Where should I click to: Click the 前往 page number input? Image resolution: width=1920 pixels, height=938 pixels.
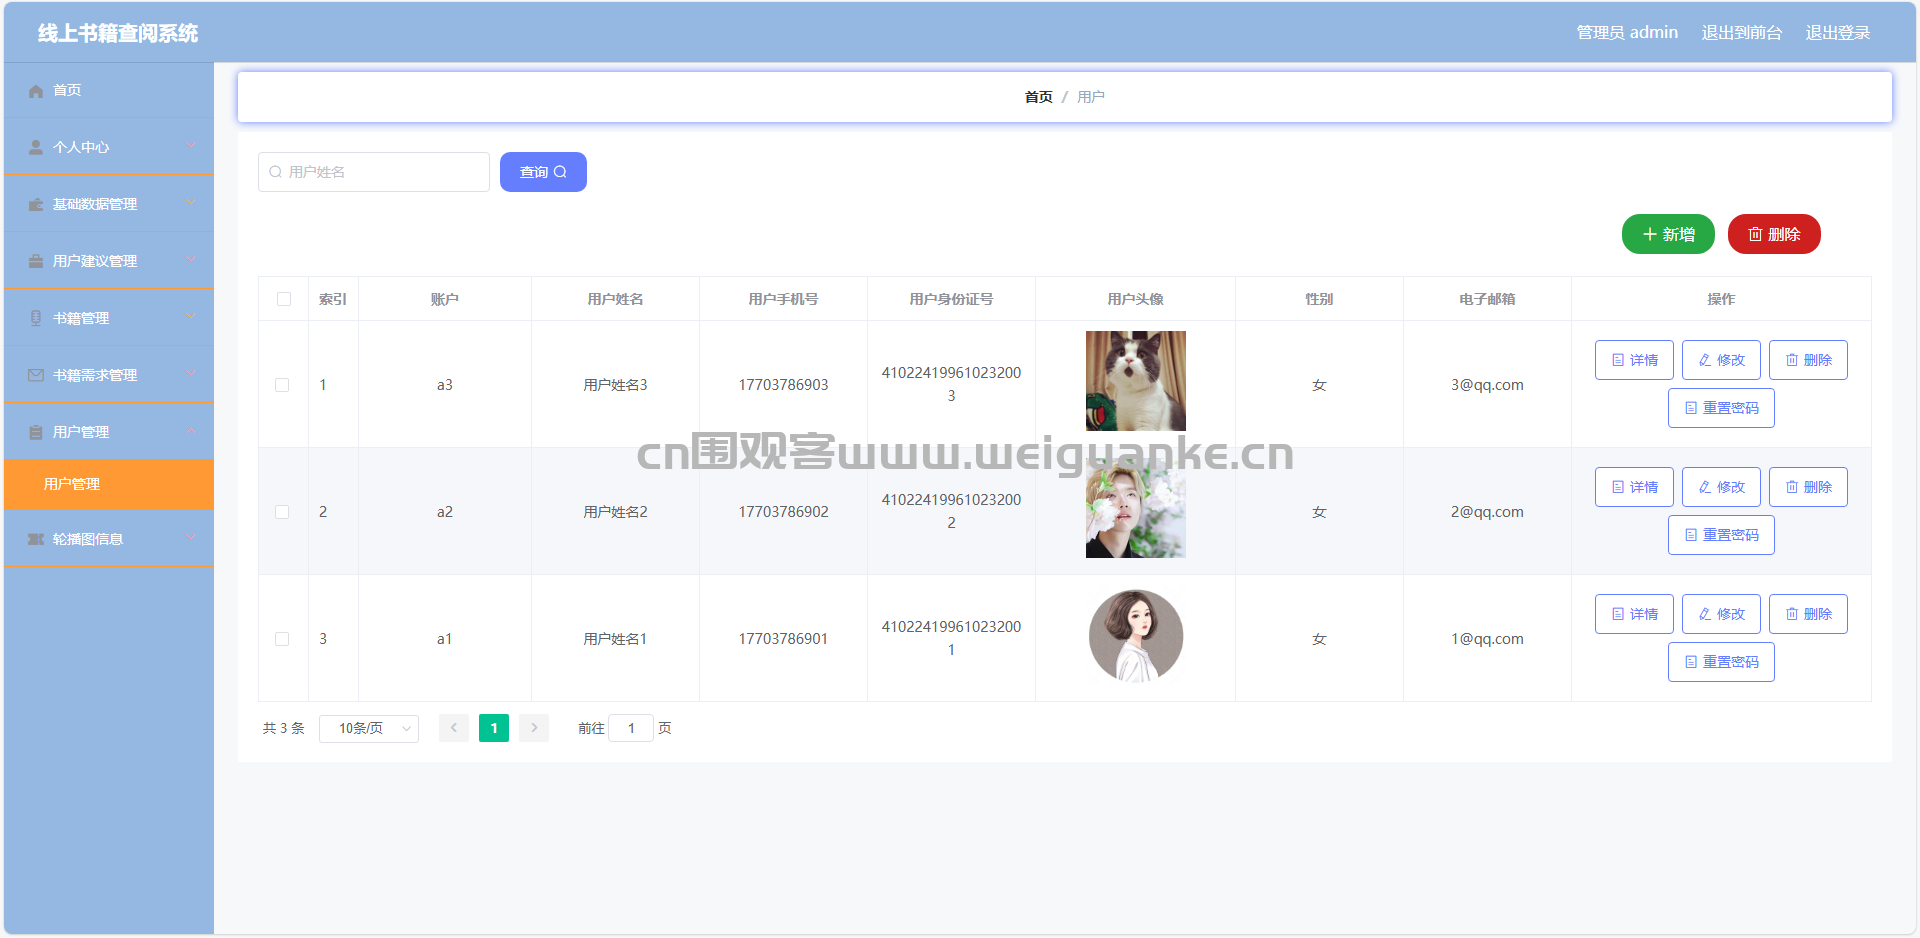(631, 728)
